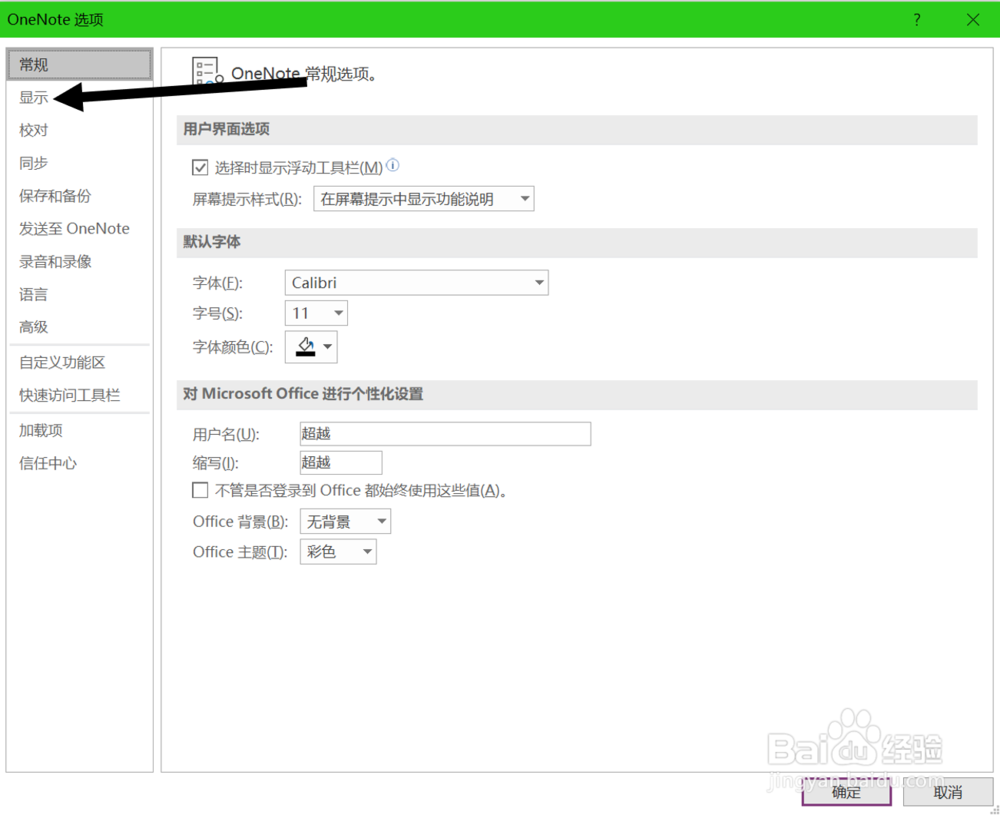
Task: Switch to the 显示 category
Action: pyautogui.click(x=80, y=98)
